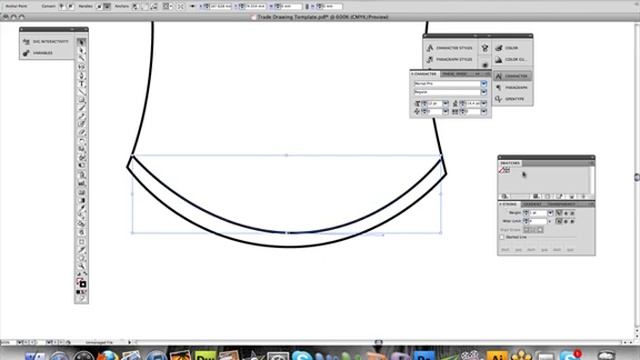The width and height of the screenshot is (640, 360).
Task: Select the Lasso tool
Action: [x=82, y=67]
